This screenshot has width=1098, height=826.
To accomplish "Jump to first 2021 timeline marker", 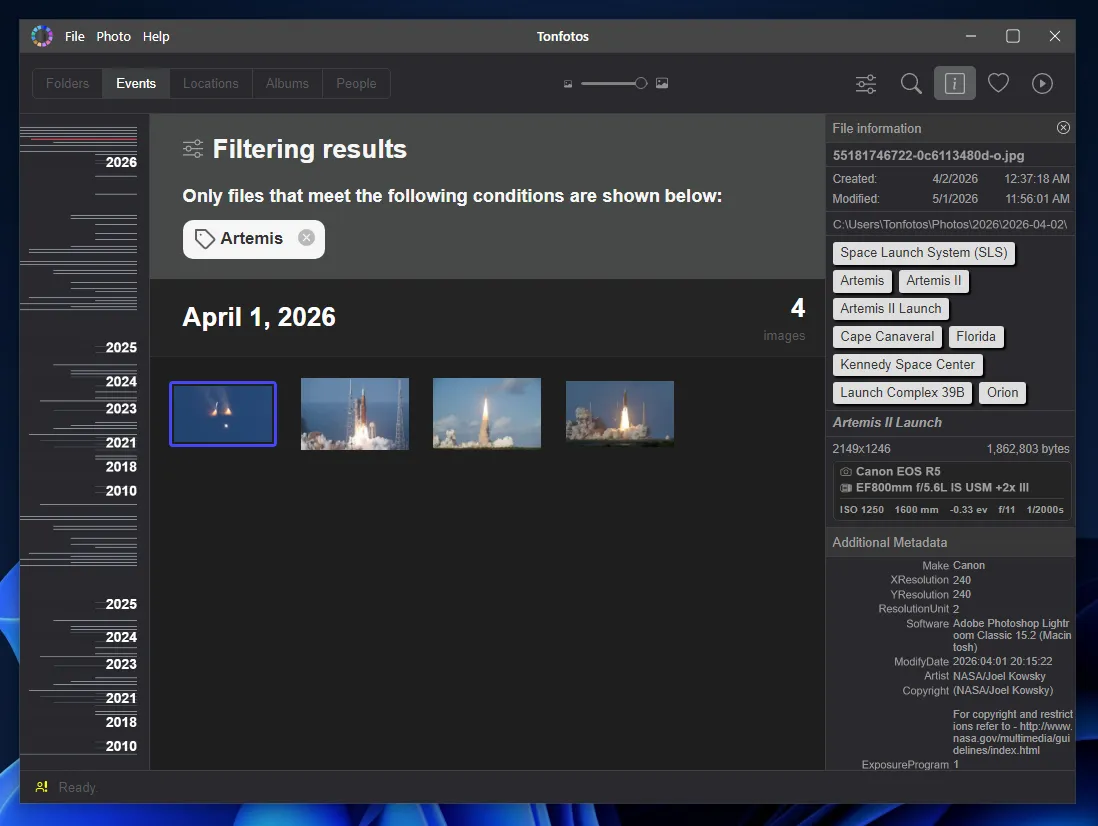I will click(121, 443).
